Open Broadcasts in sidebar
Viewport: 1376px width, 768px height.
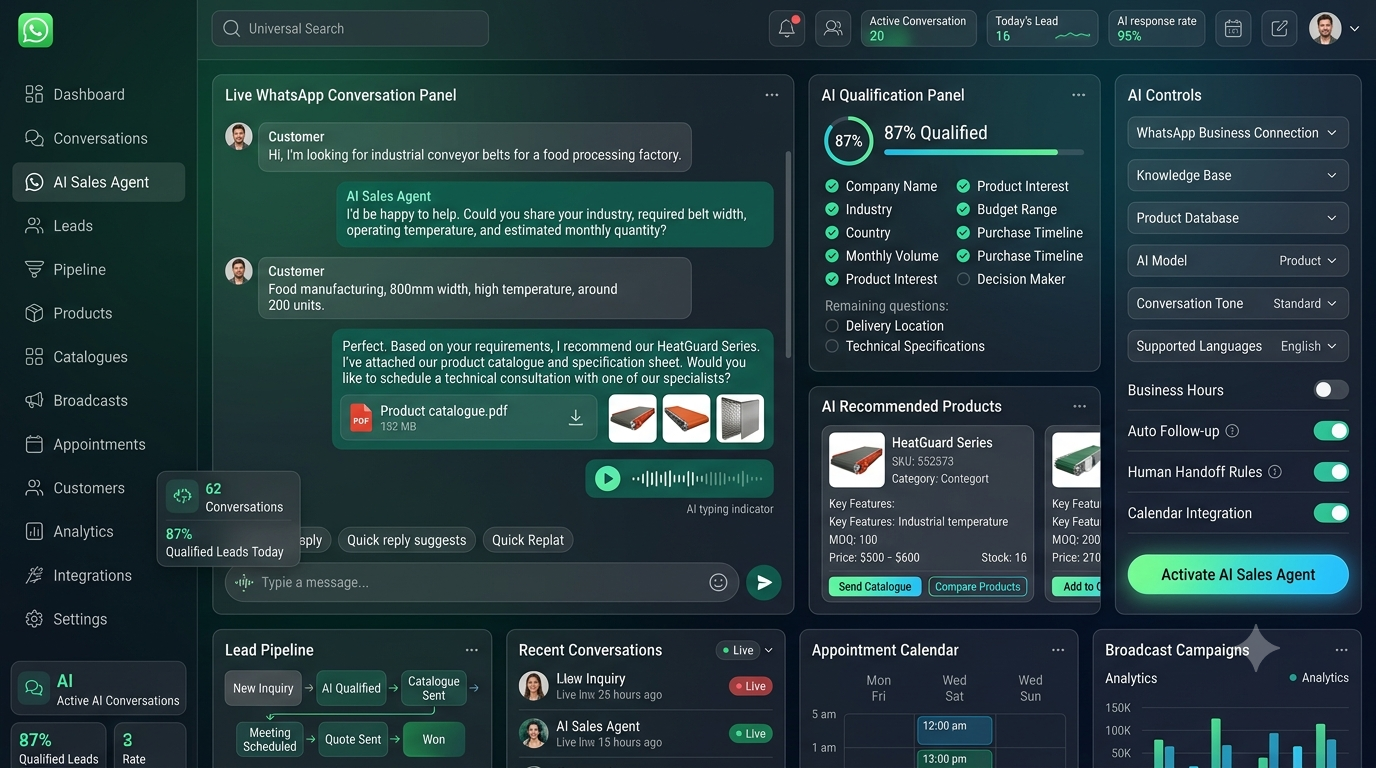(x=98, y=400)
